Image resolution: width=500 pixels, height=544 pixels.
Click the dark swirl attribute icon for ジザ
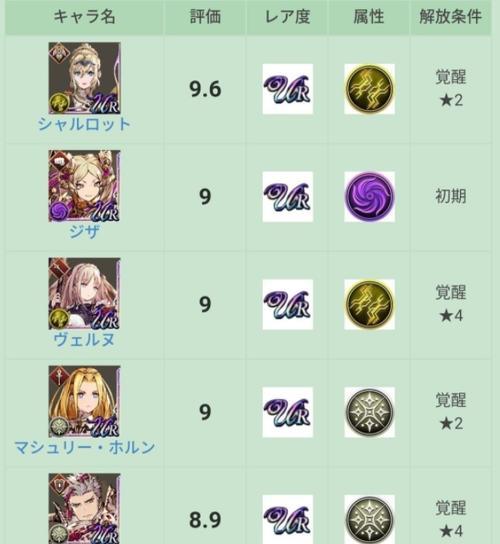point(369,197)
